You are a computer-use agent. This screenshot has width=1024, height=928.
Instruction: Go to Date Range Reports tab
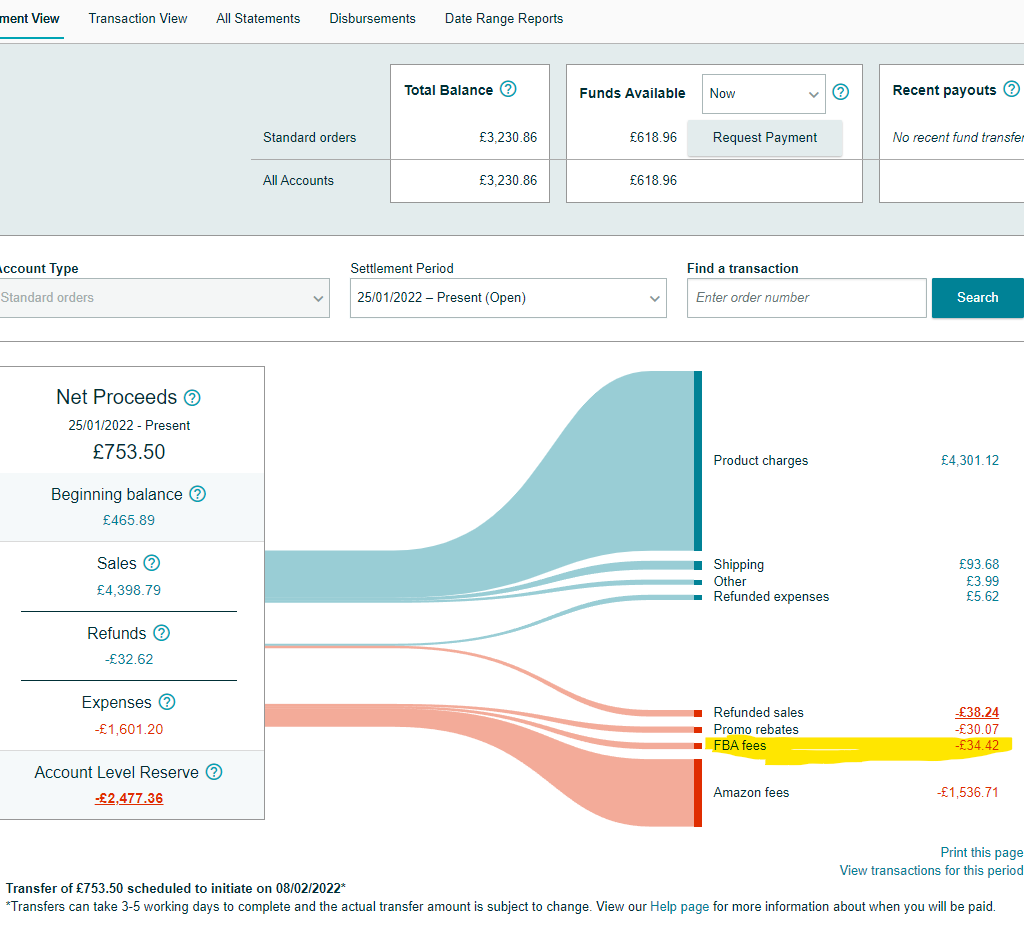click(504, 19)
